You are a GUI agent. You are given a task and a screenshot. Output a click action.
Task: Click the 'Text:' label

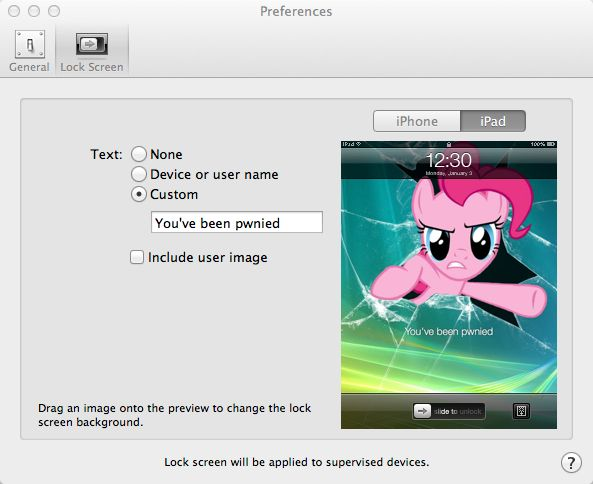(106, 154)
